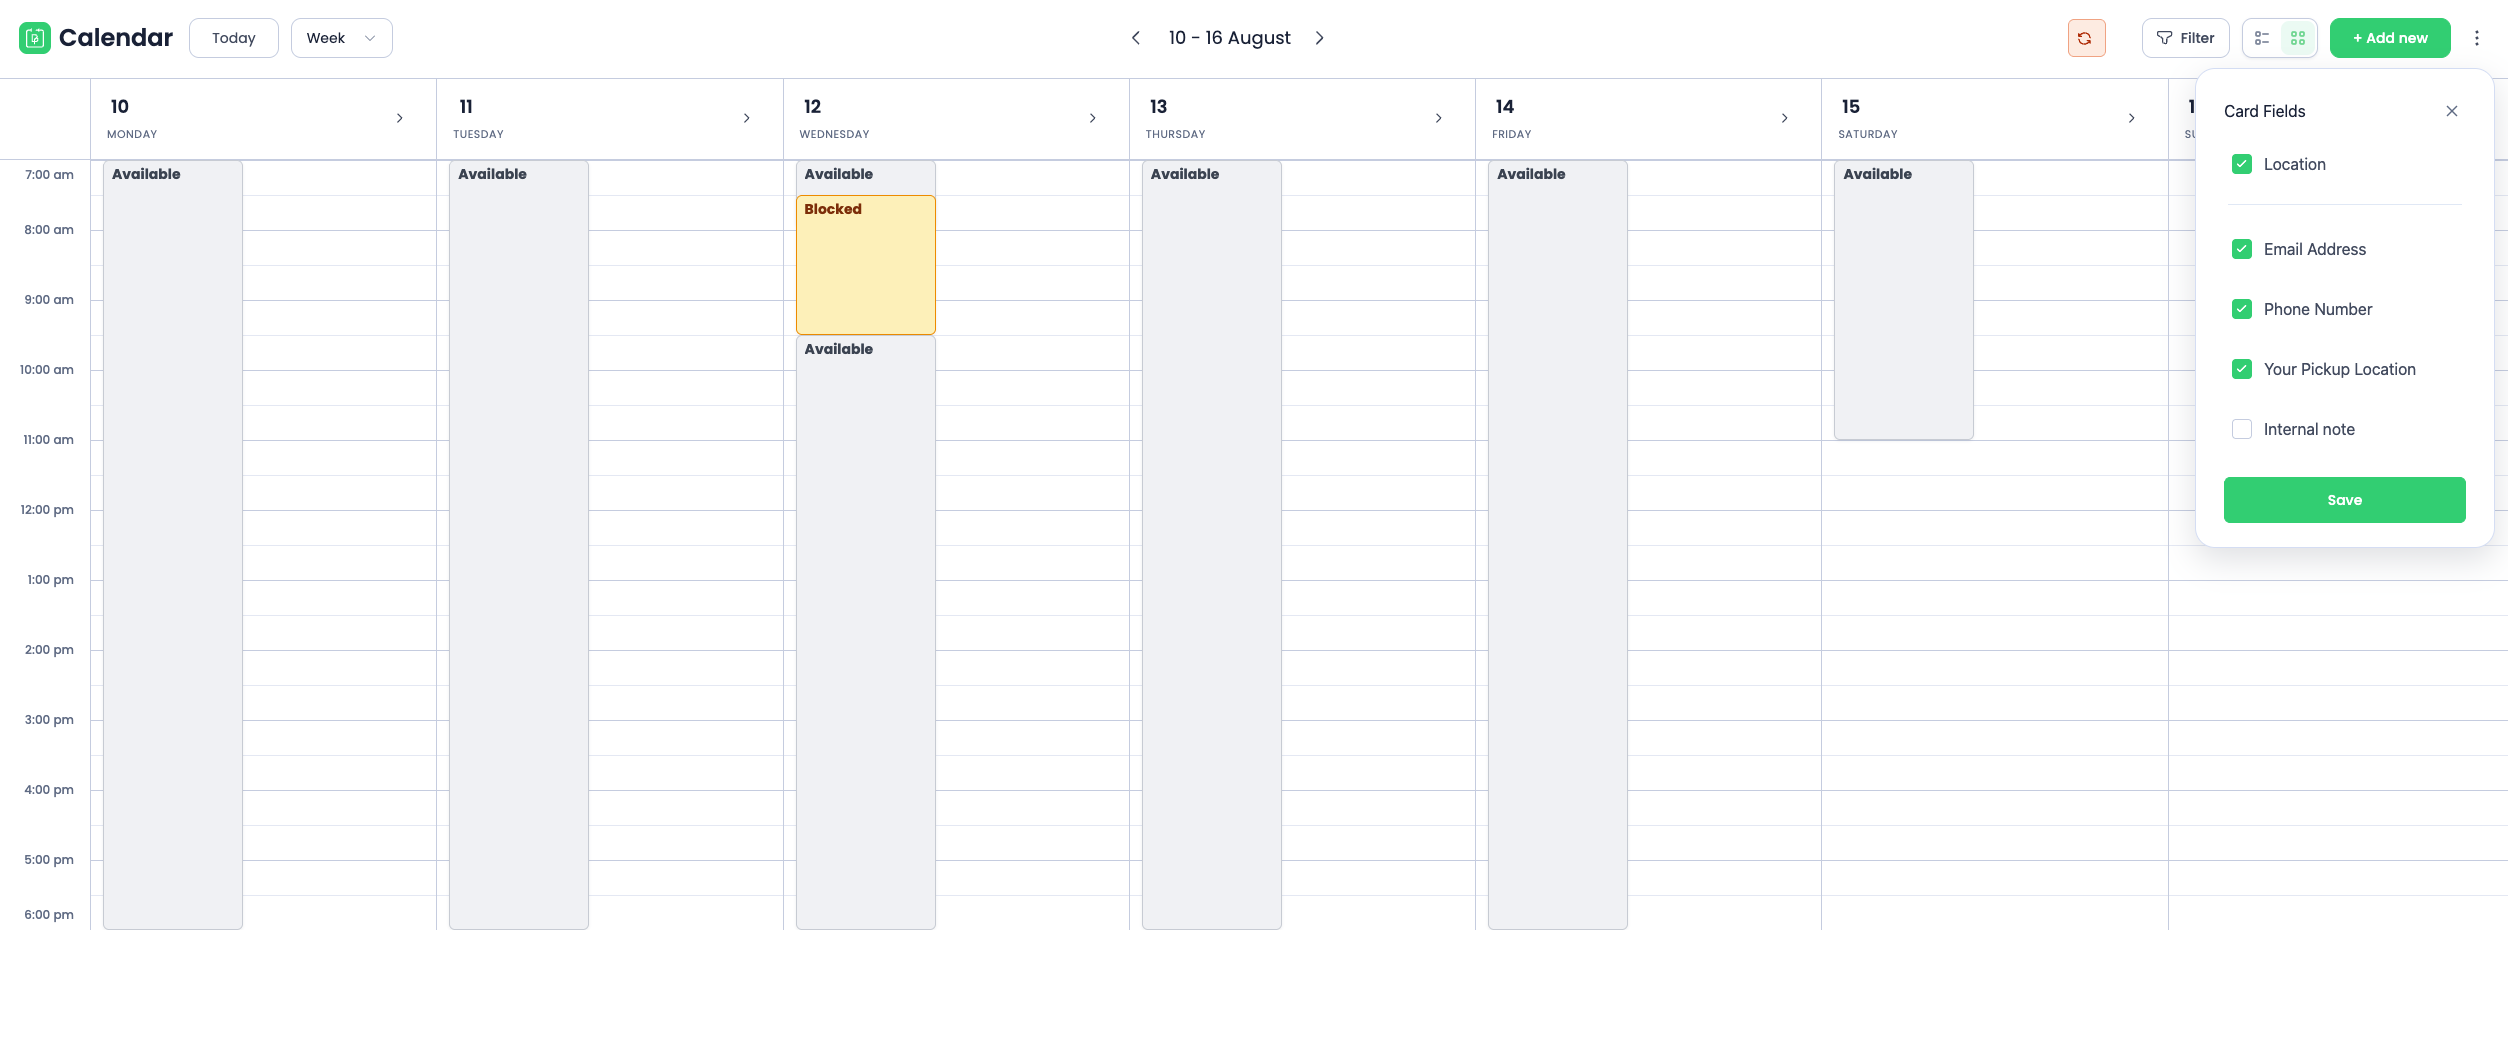
Task: Uncheck Your Pickup Location checkbox
Action: click(2242, 369)
